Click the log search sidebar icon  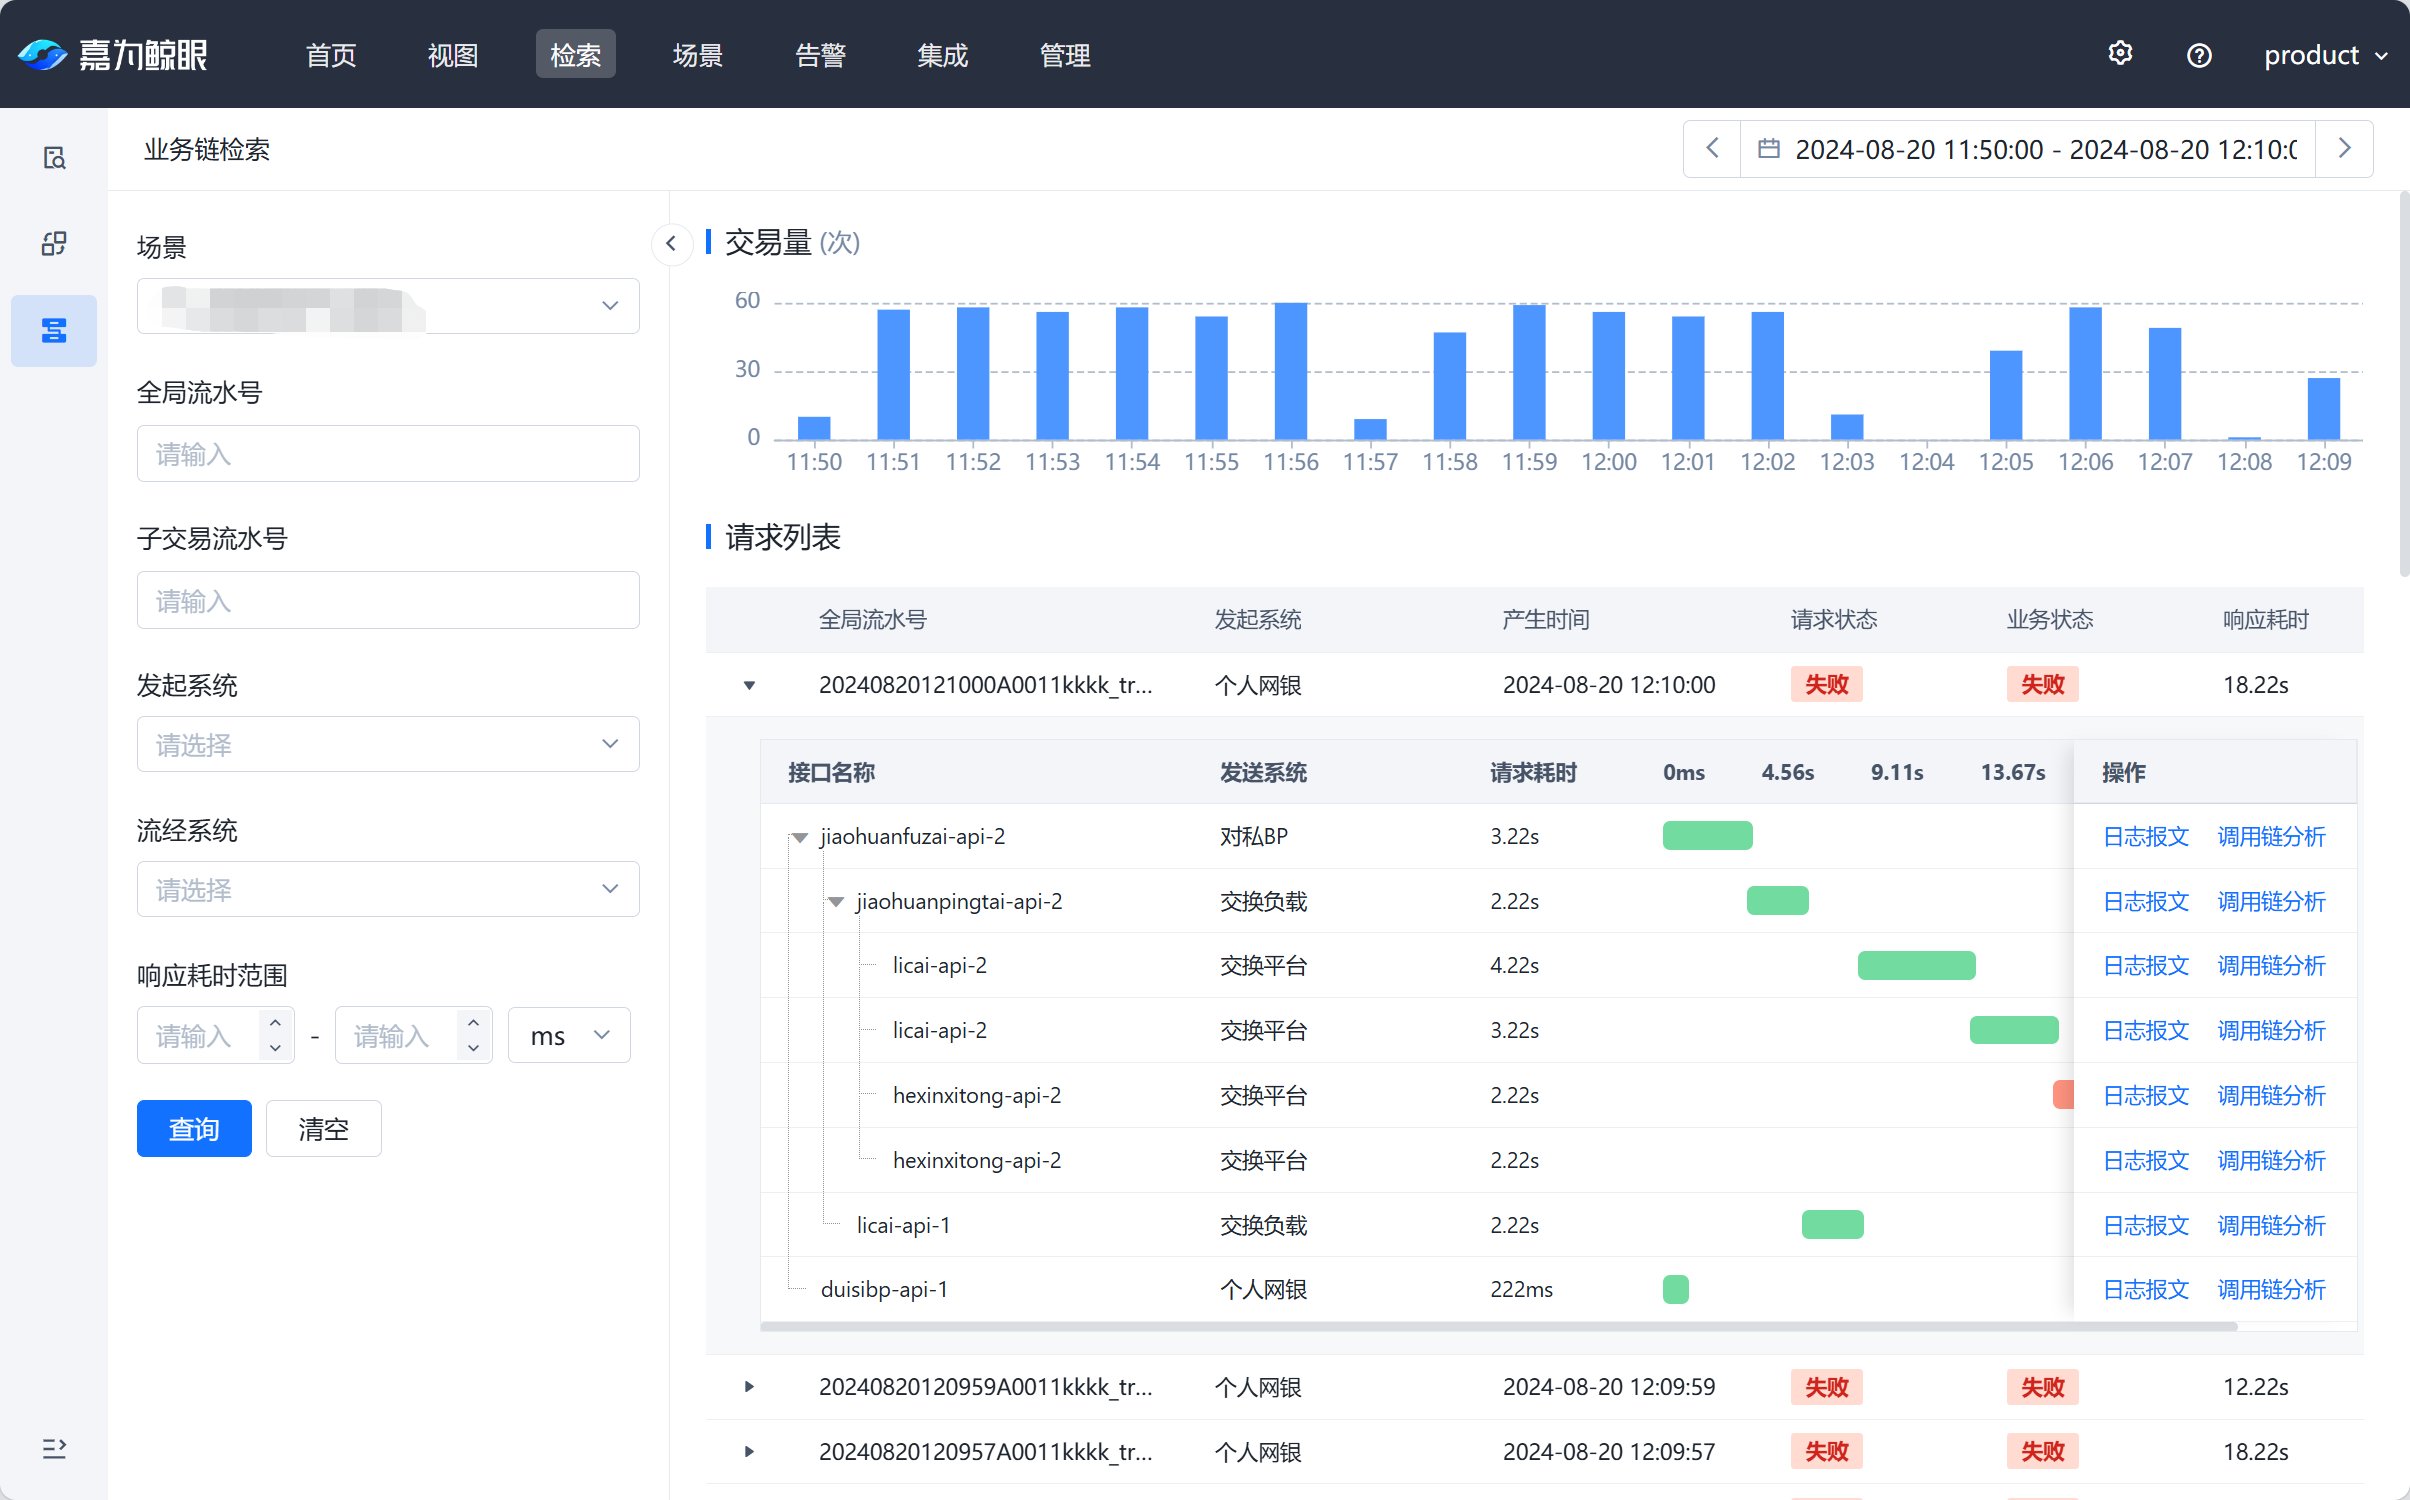(x=54, y=158)
